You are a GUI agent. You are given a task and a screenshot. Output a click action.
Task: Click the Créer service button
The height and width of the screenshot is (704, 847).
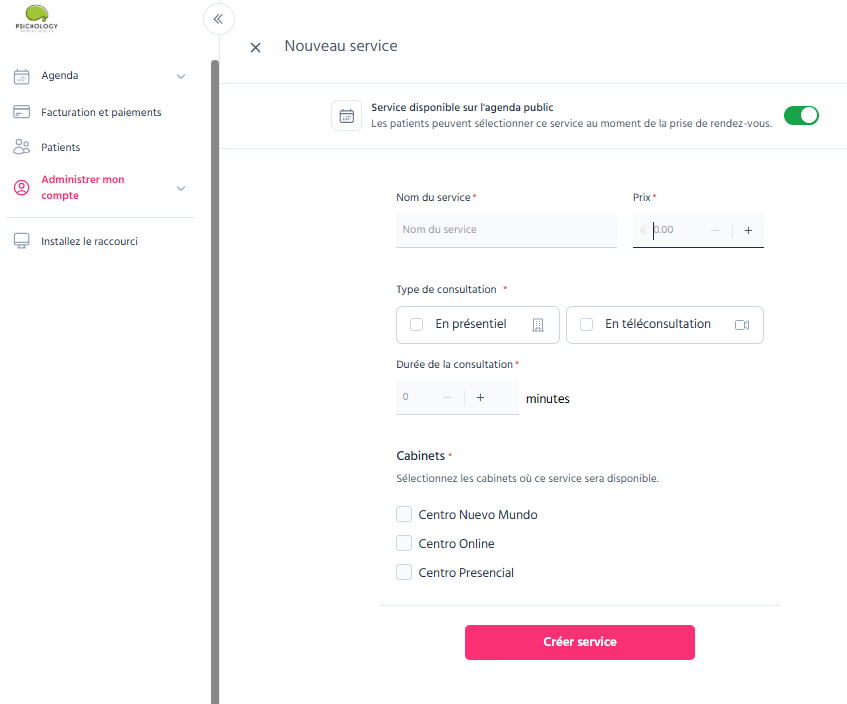(x=580, y=642)
